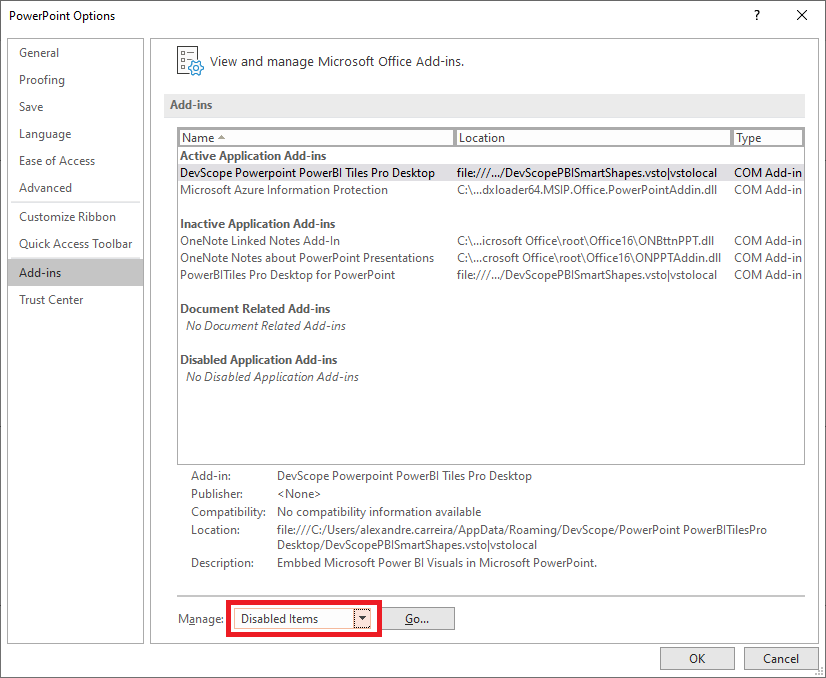Go to Ease of Access options
This screenshot has height=678, width=826.
pos(57,161)
